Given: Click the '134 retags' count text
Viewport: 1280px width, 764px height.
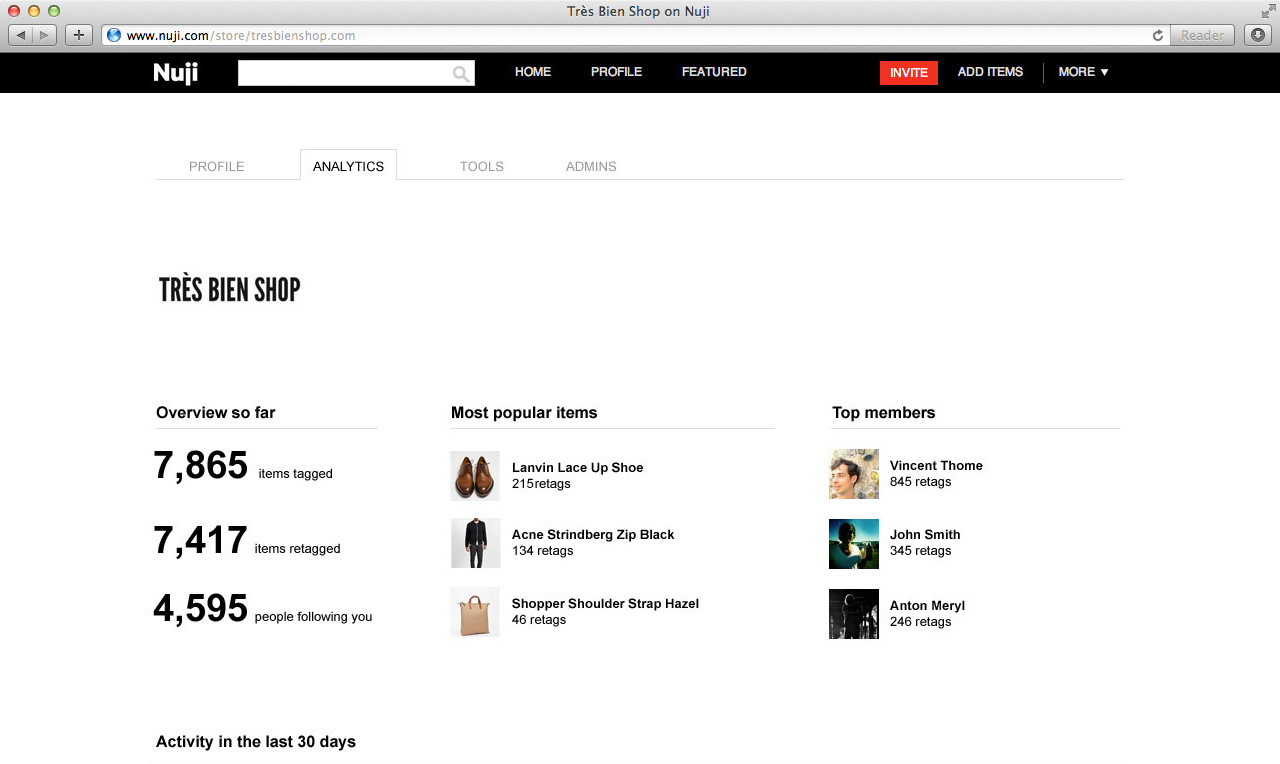Looking at the screenshot, I should [543, 551].
